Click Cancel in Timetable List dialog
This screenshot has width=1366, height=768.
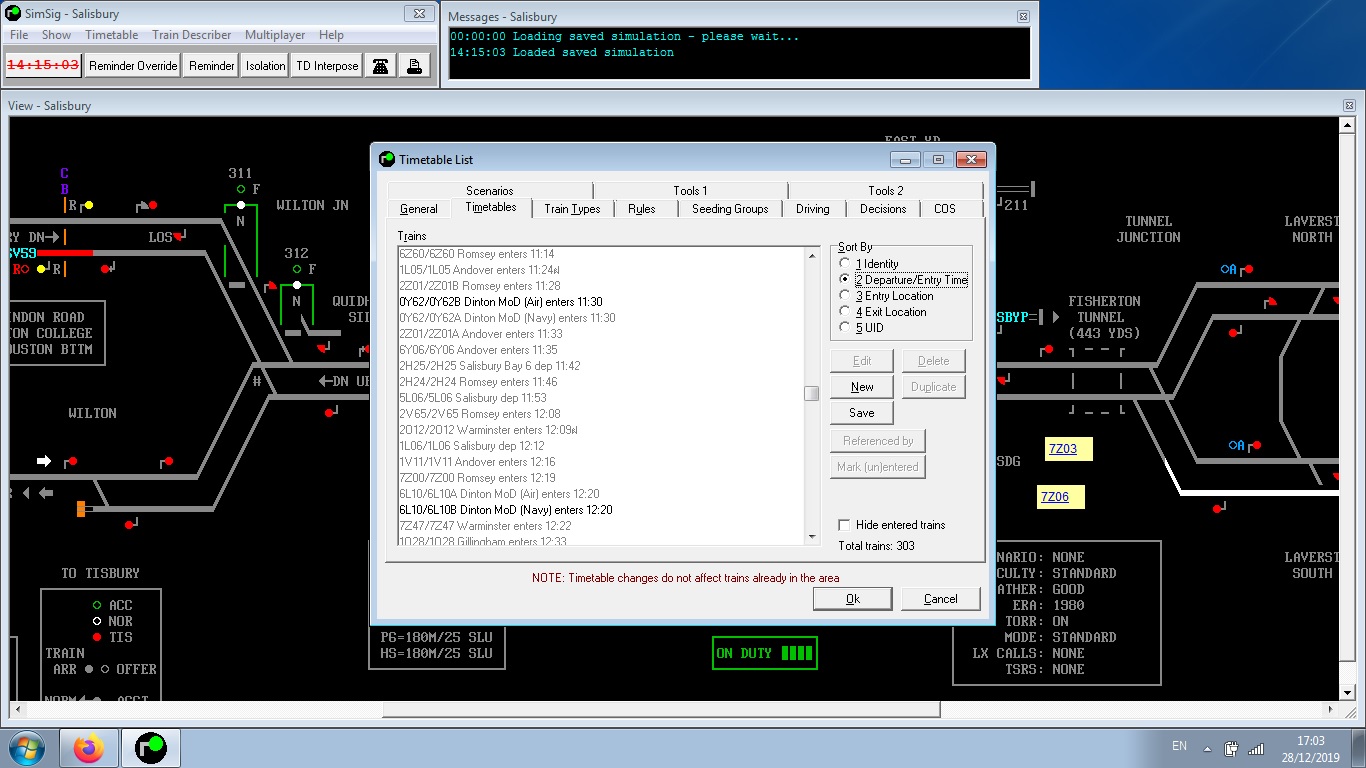click(940, 599)
